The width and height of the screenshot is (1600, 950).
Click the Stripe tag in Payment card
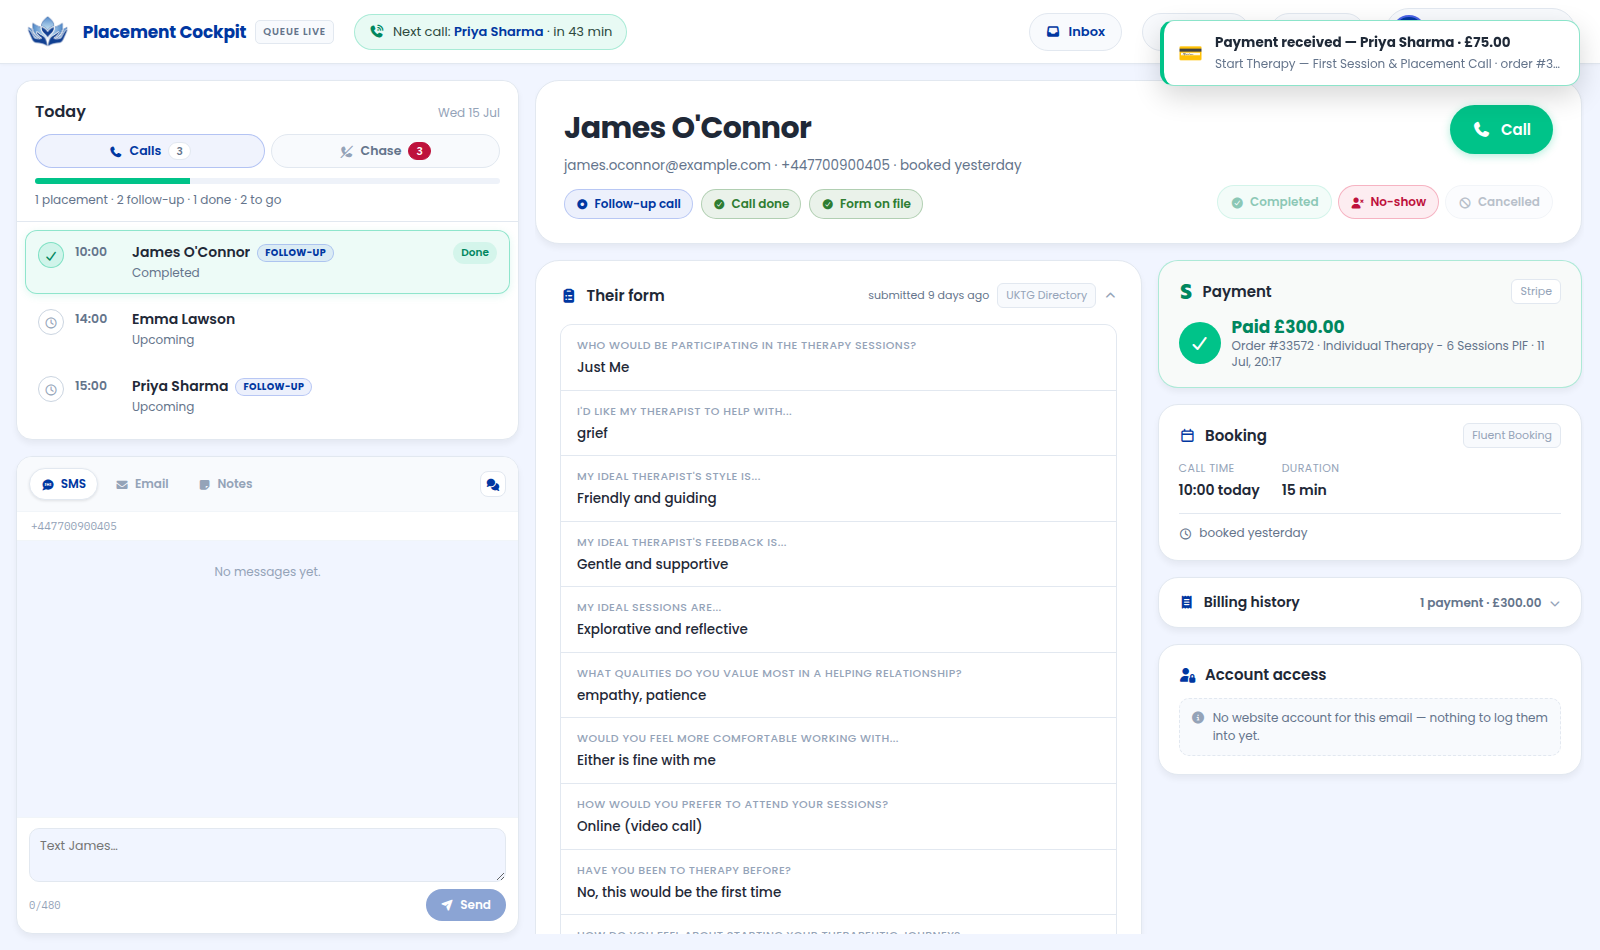pos(1536,291)
